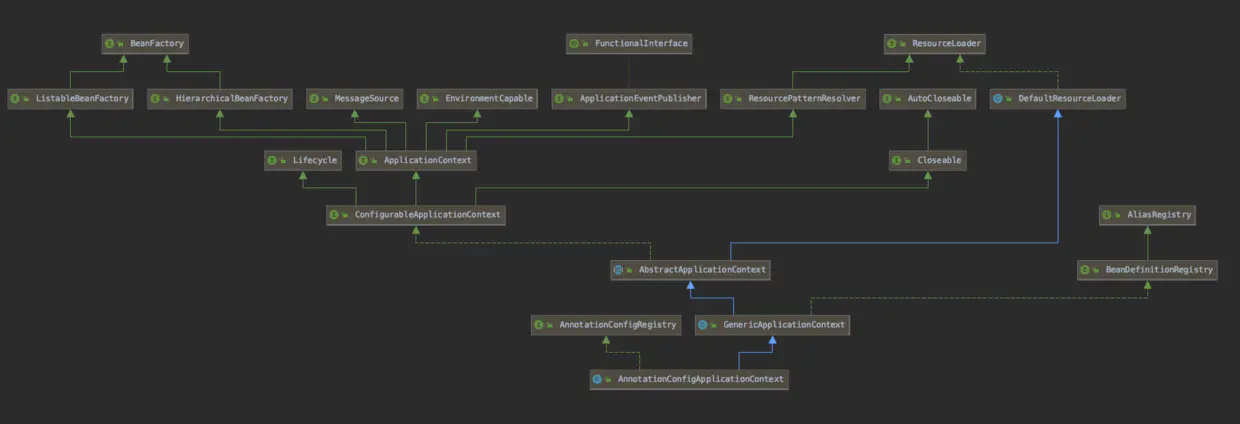This screenshot has width=1240, height=424.
Task: Click the AbstractApplicationContext class icon
Action: tap(619, 270)
